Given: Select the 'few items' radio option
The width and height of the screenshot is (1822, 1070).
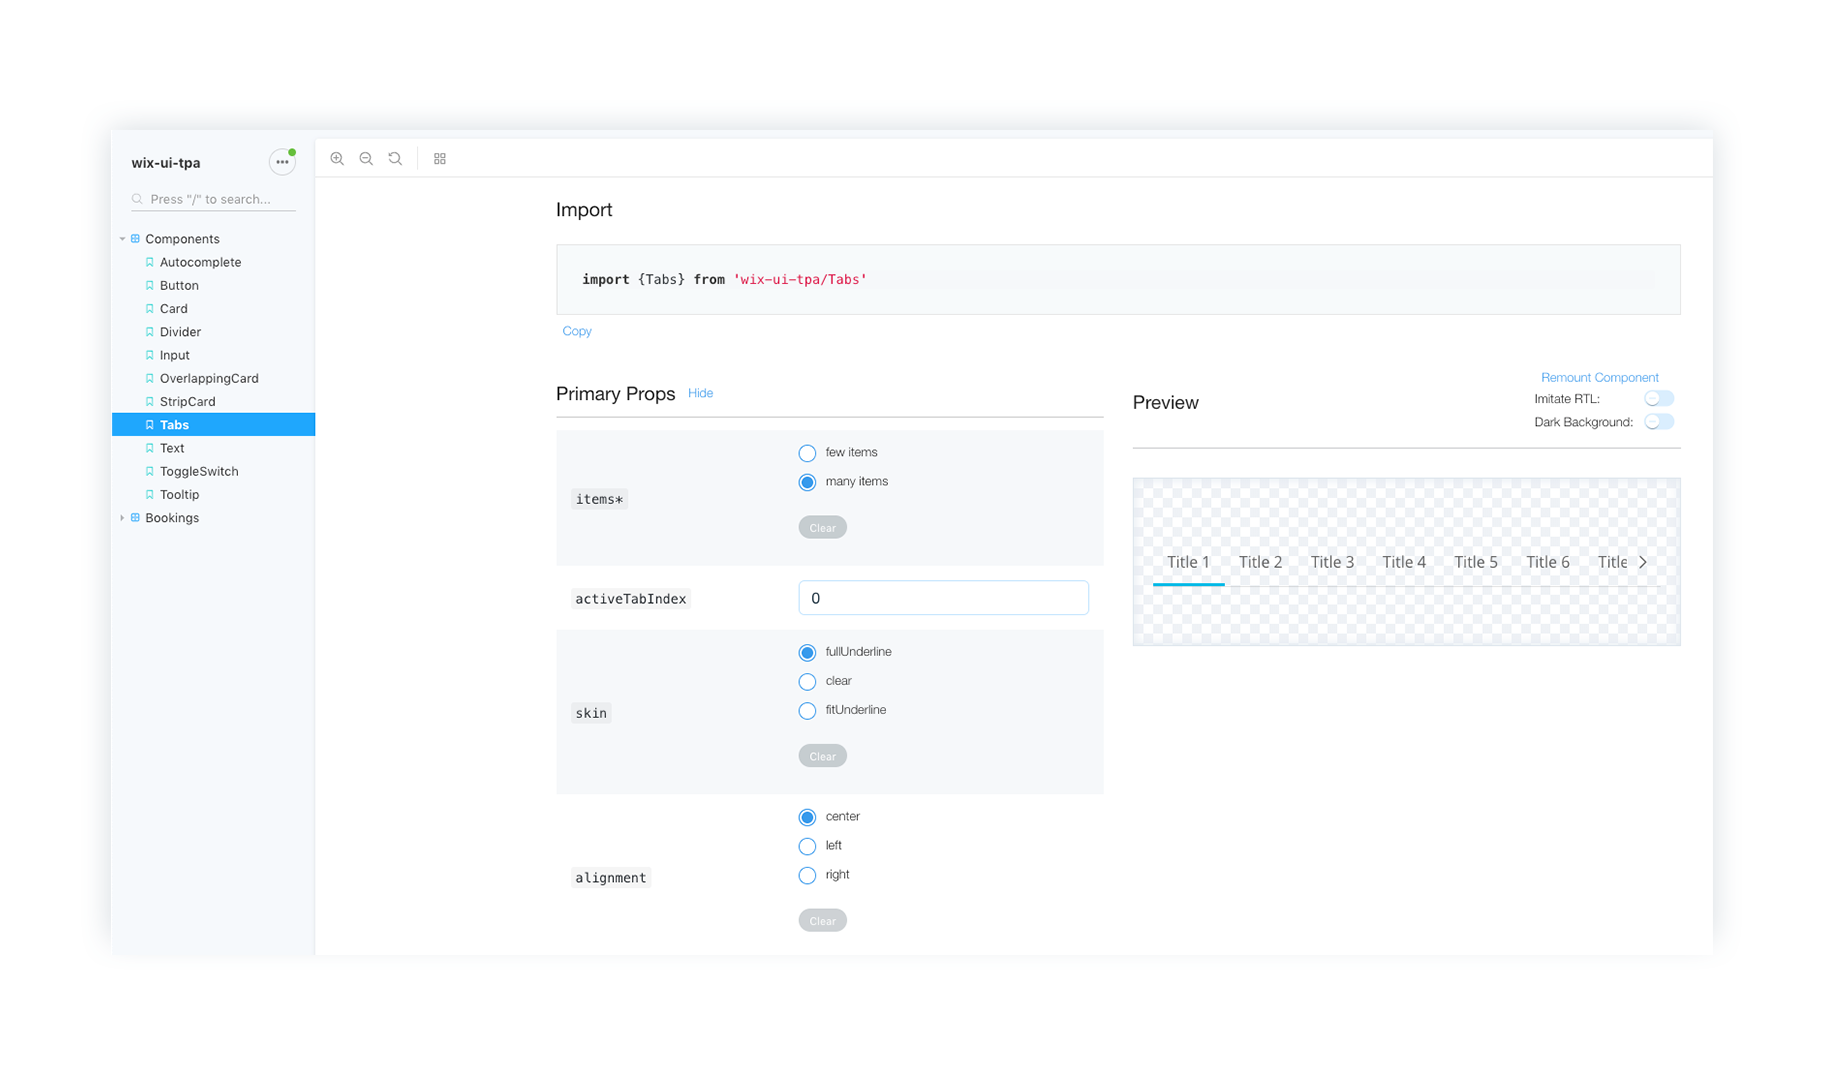Looking at the screenshot, I should [x=807, y=453].
